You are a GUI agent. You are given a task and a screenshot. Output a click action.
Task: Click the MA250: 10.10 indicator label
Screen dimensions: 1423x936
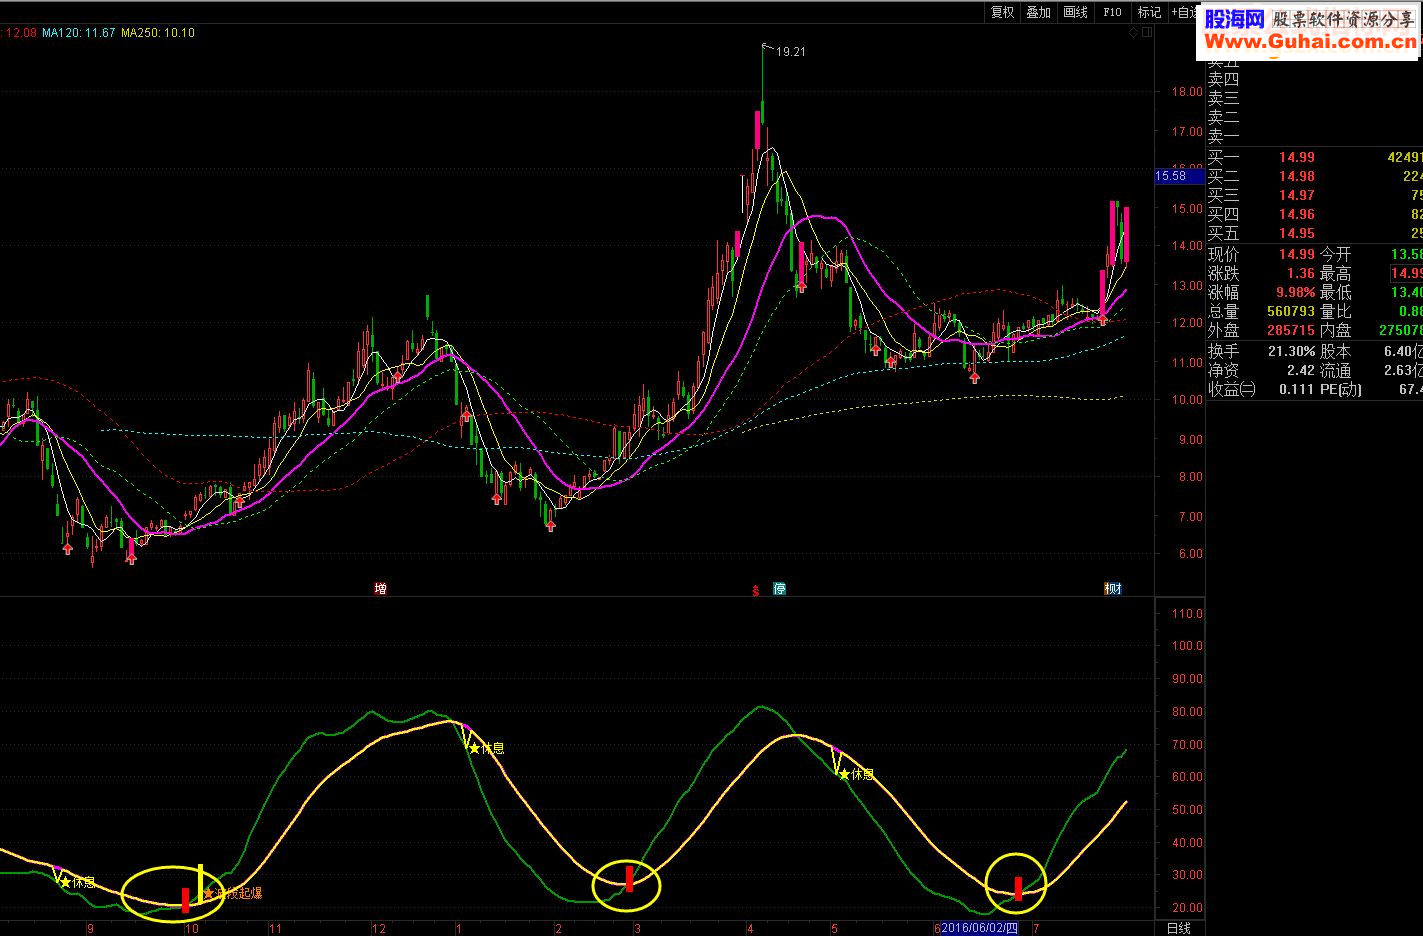click(158, 33)
